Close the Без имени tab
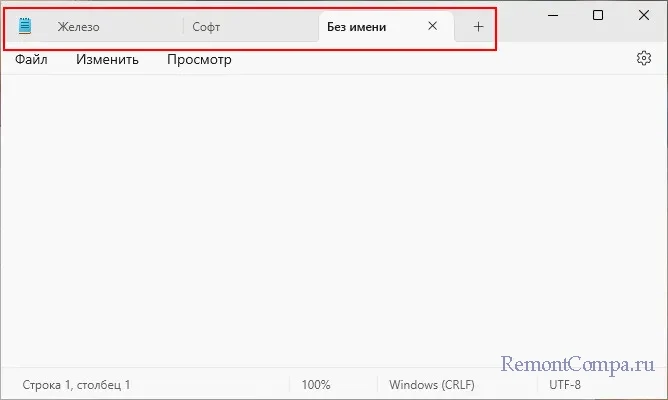The height and width of the screenshot is (400, 668). tap(432, 27)
